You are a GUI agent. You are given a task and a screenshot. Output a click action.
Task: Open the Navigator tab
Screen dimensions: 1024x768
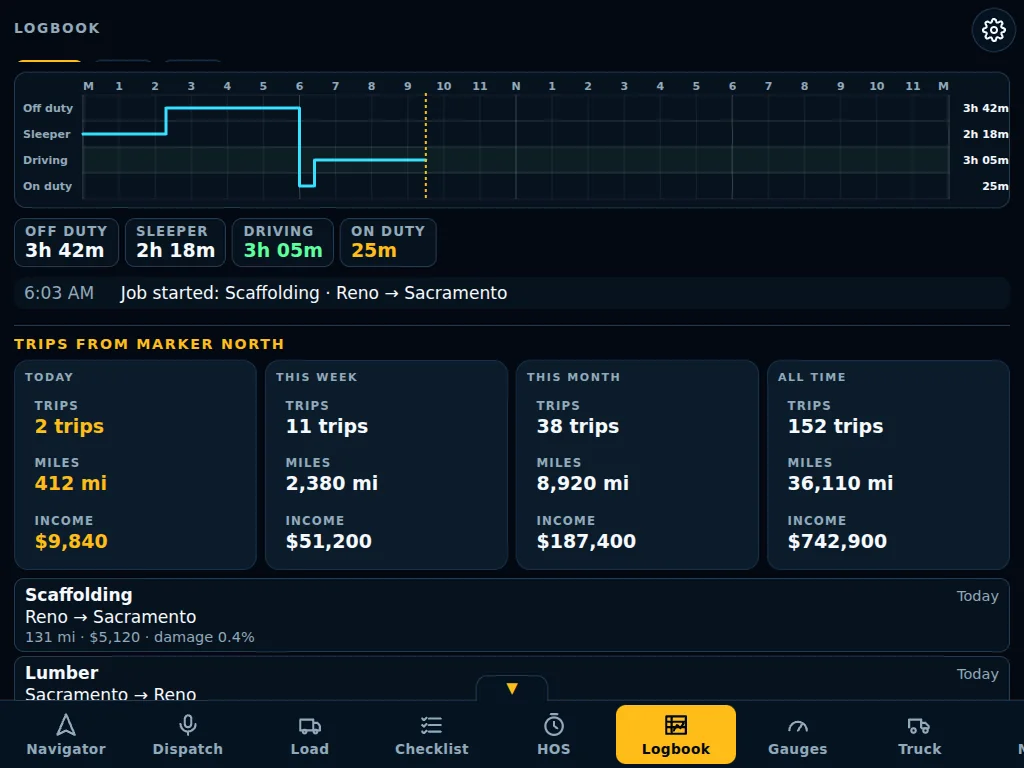click(x=66, y=734)
